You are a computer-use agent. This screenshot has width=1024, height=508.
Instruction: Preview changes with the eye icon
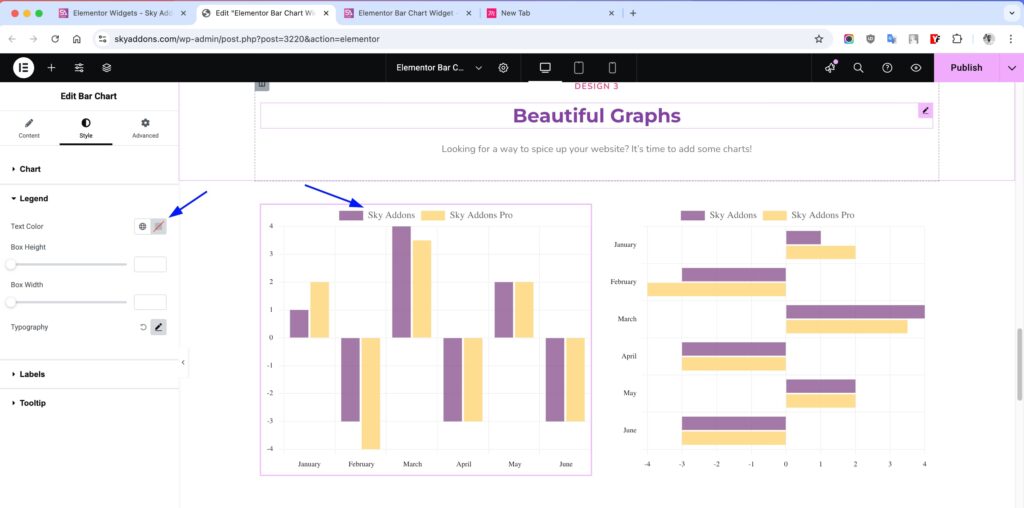coord(916,67)
